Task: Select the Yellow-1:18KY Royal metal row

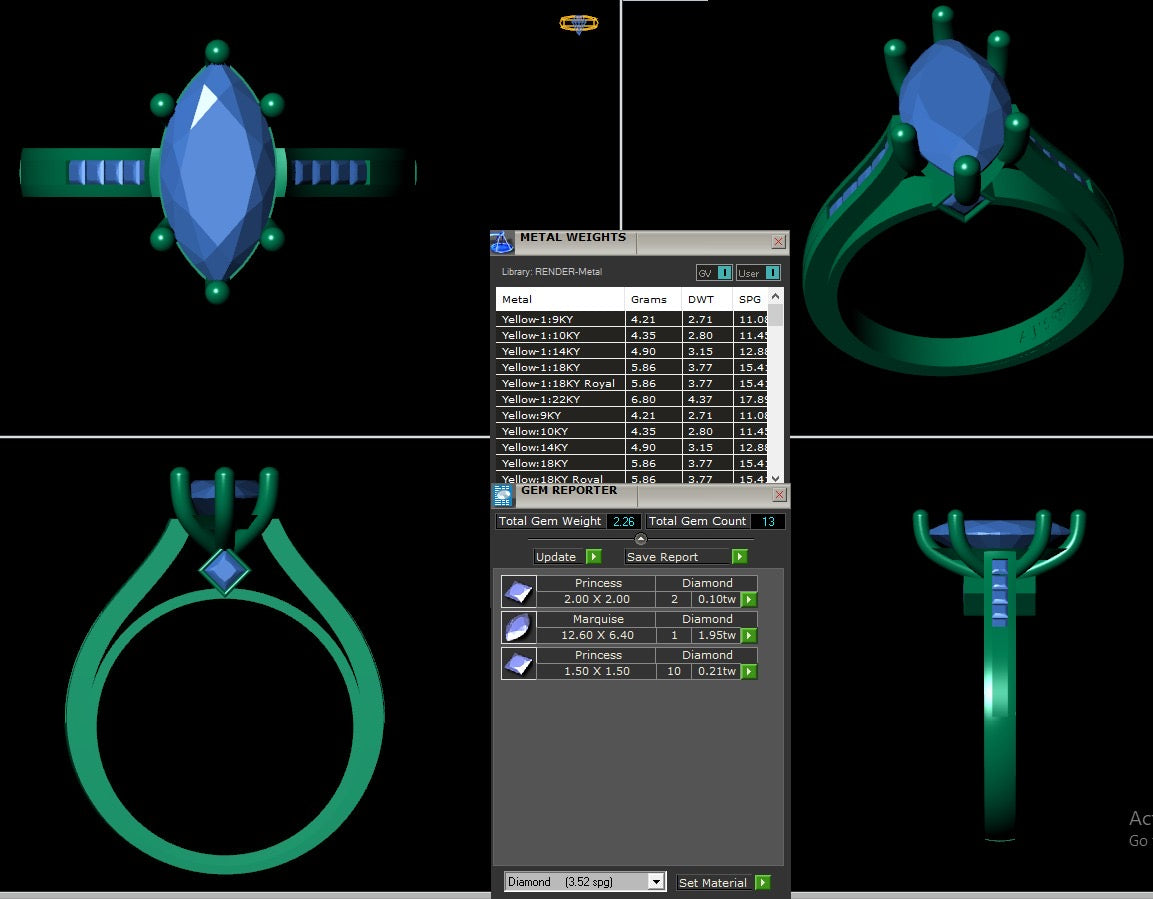Action: pyautogui.click(x=632, y=383)
